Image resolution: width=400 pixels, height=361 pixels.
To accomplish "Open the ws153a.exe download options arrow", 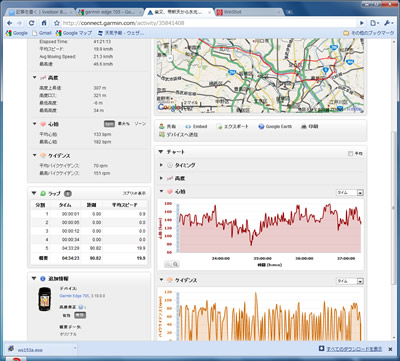I will (75, 349).
